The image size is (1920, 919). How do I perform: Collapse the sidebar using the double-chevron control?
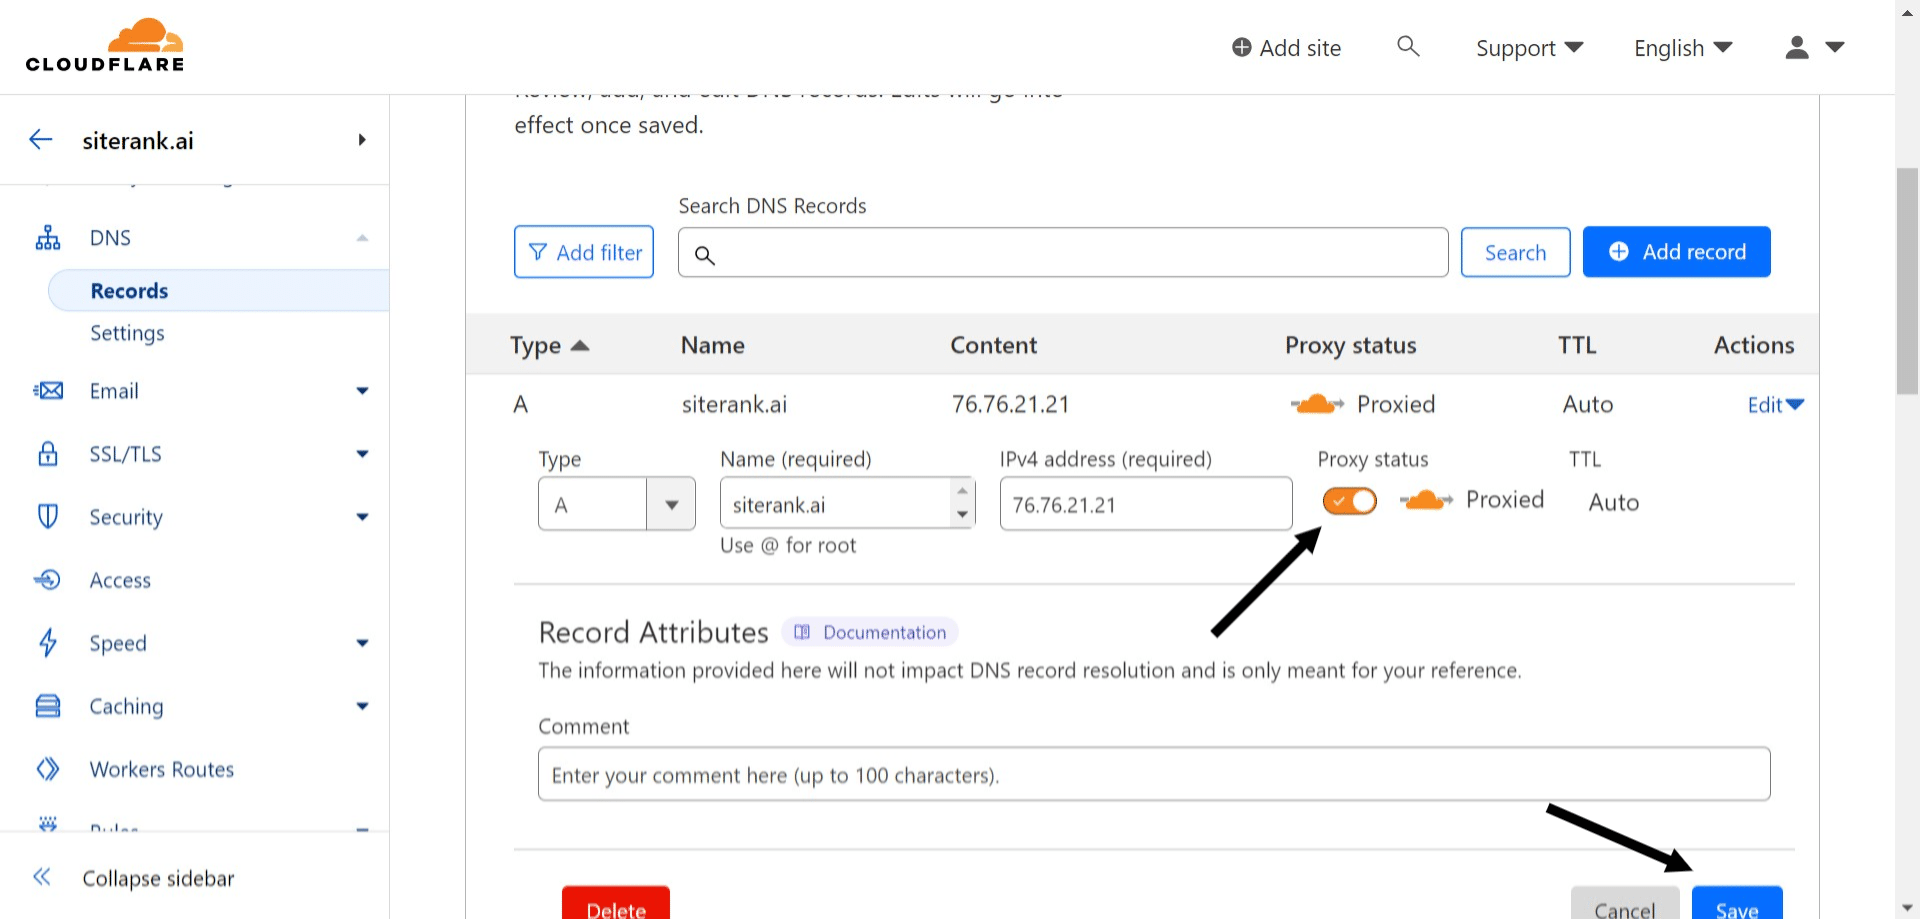click(42, 876)
